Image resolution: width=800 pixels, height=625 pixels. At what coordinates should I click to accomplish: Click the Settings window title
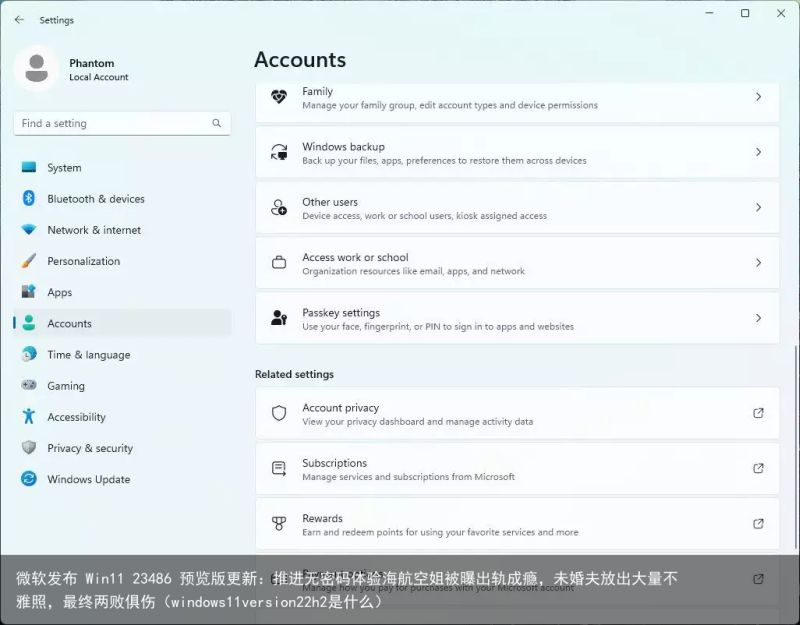[x=57, y=20]
